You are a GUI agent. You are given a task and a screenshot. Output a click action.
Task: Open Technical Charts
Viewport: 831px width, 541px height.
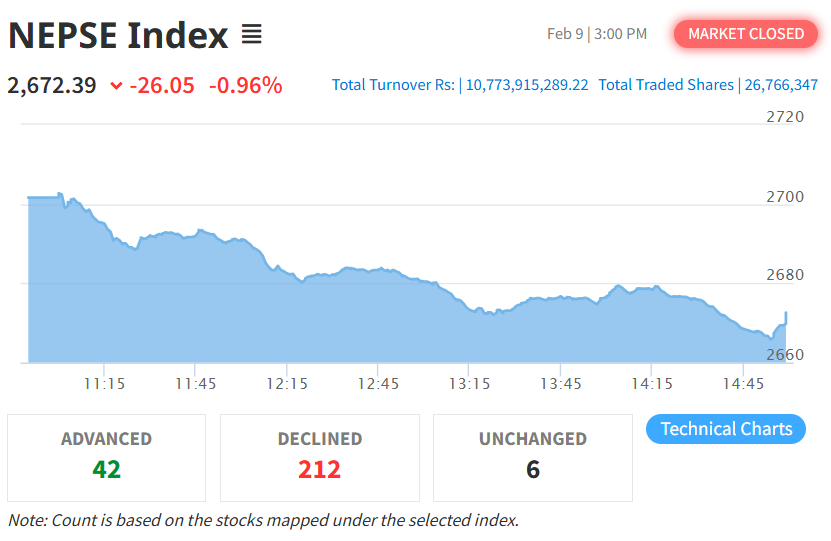(x=726, y=429)
